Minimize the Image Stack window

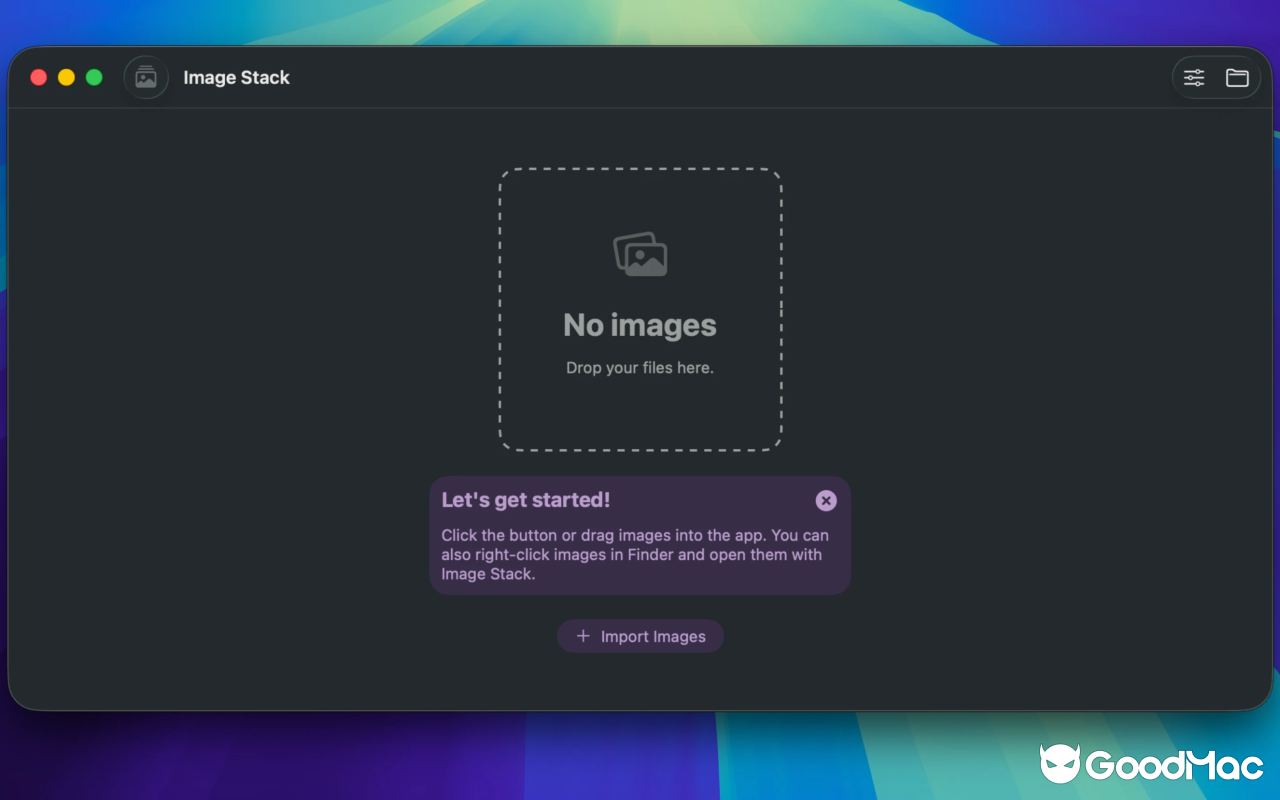(66, 77)
